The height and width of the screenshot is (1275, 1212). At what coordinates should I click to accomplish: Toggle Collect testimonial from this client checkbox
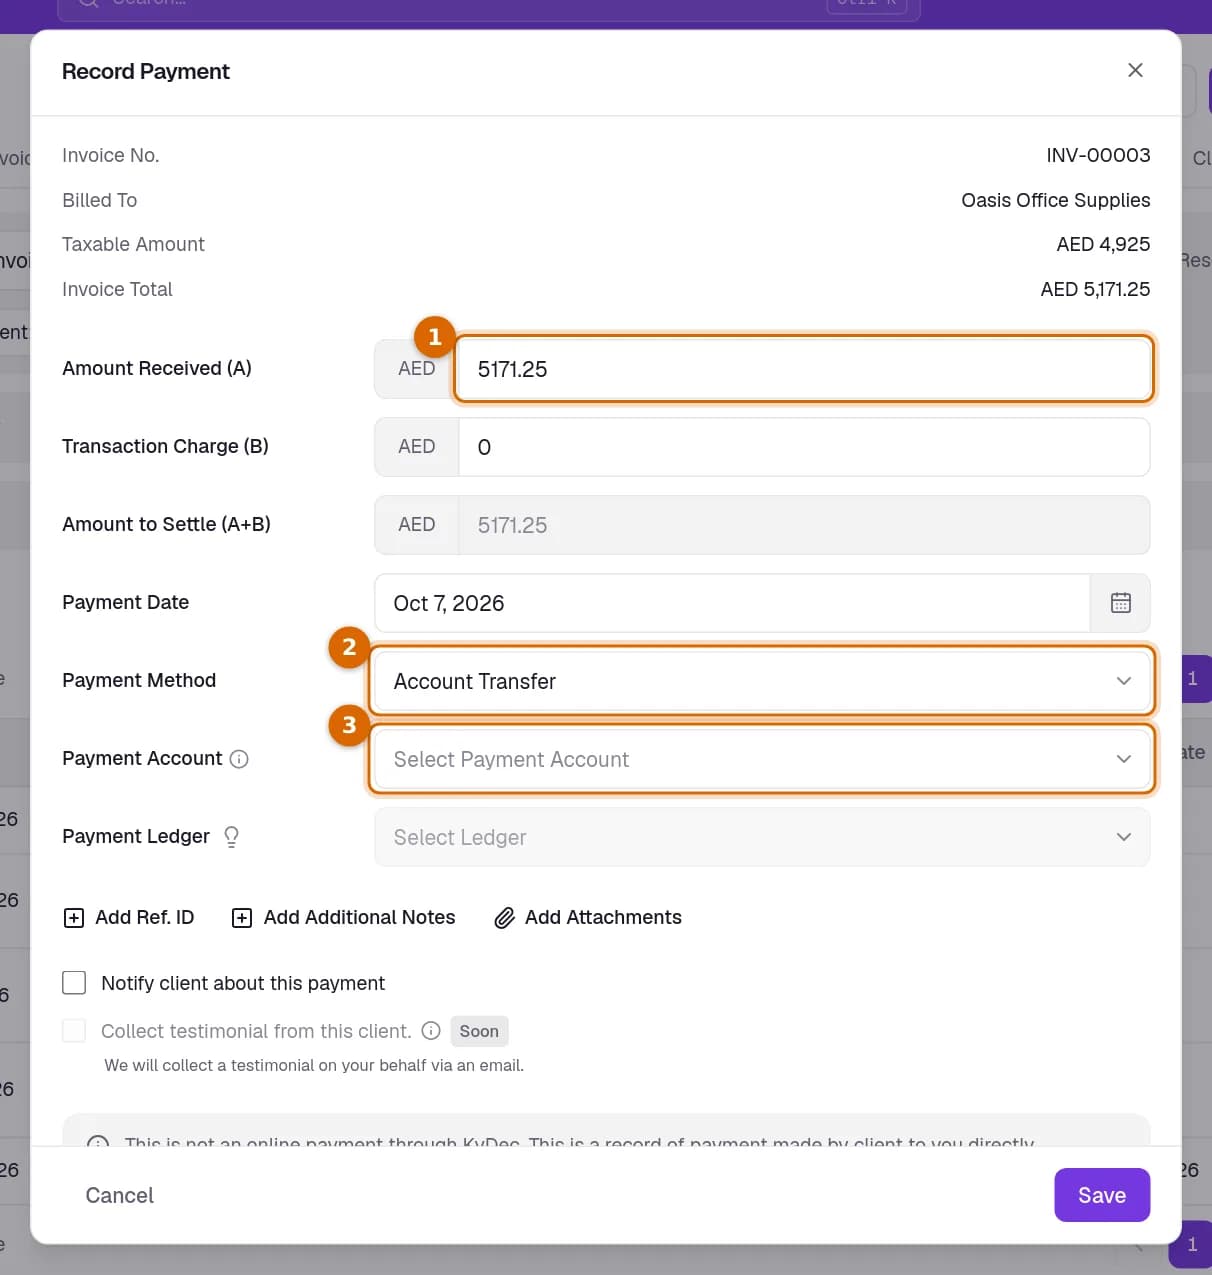[x=74, y=1031]
